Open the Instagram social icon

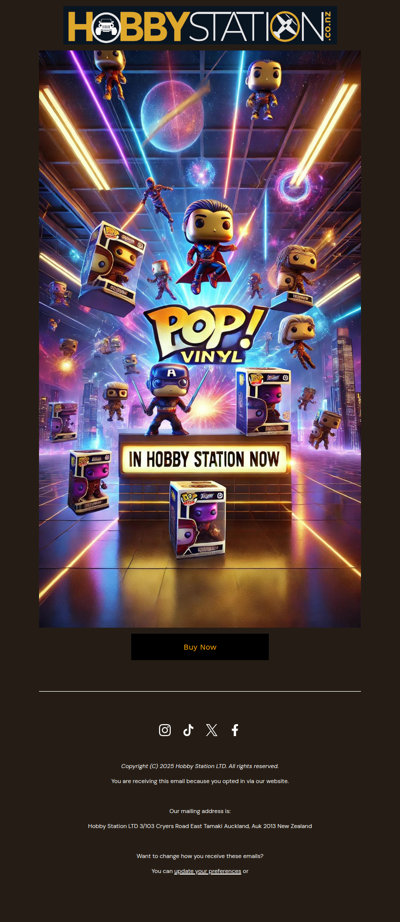[165, 730]
